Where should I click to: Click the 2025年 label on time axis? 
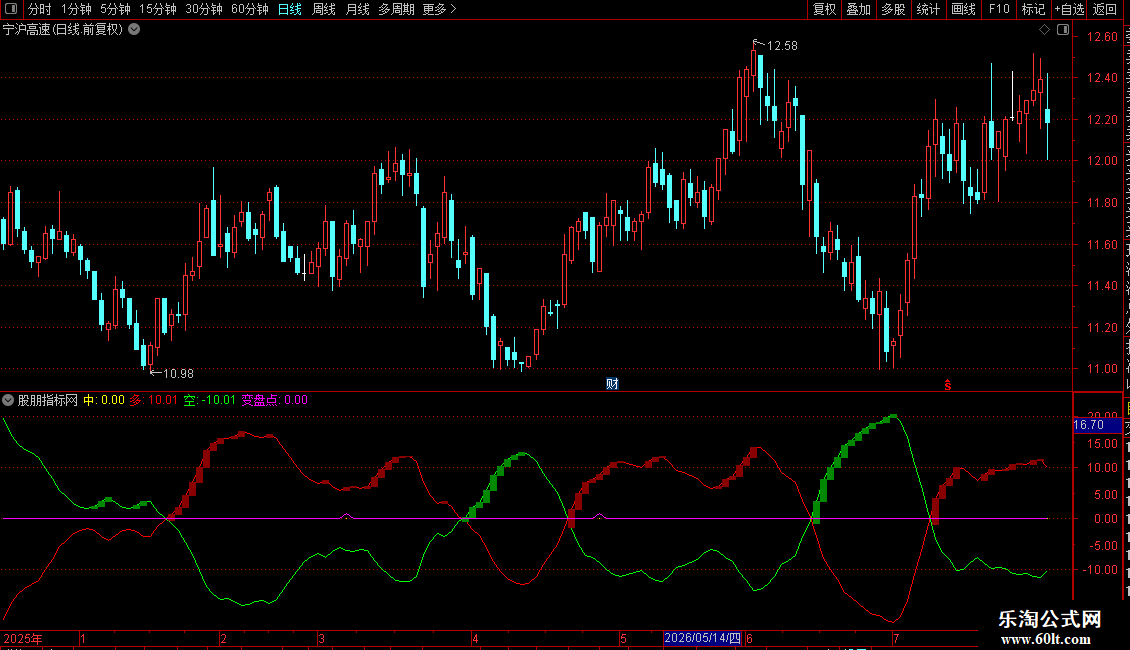[23, 638]
